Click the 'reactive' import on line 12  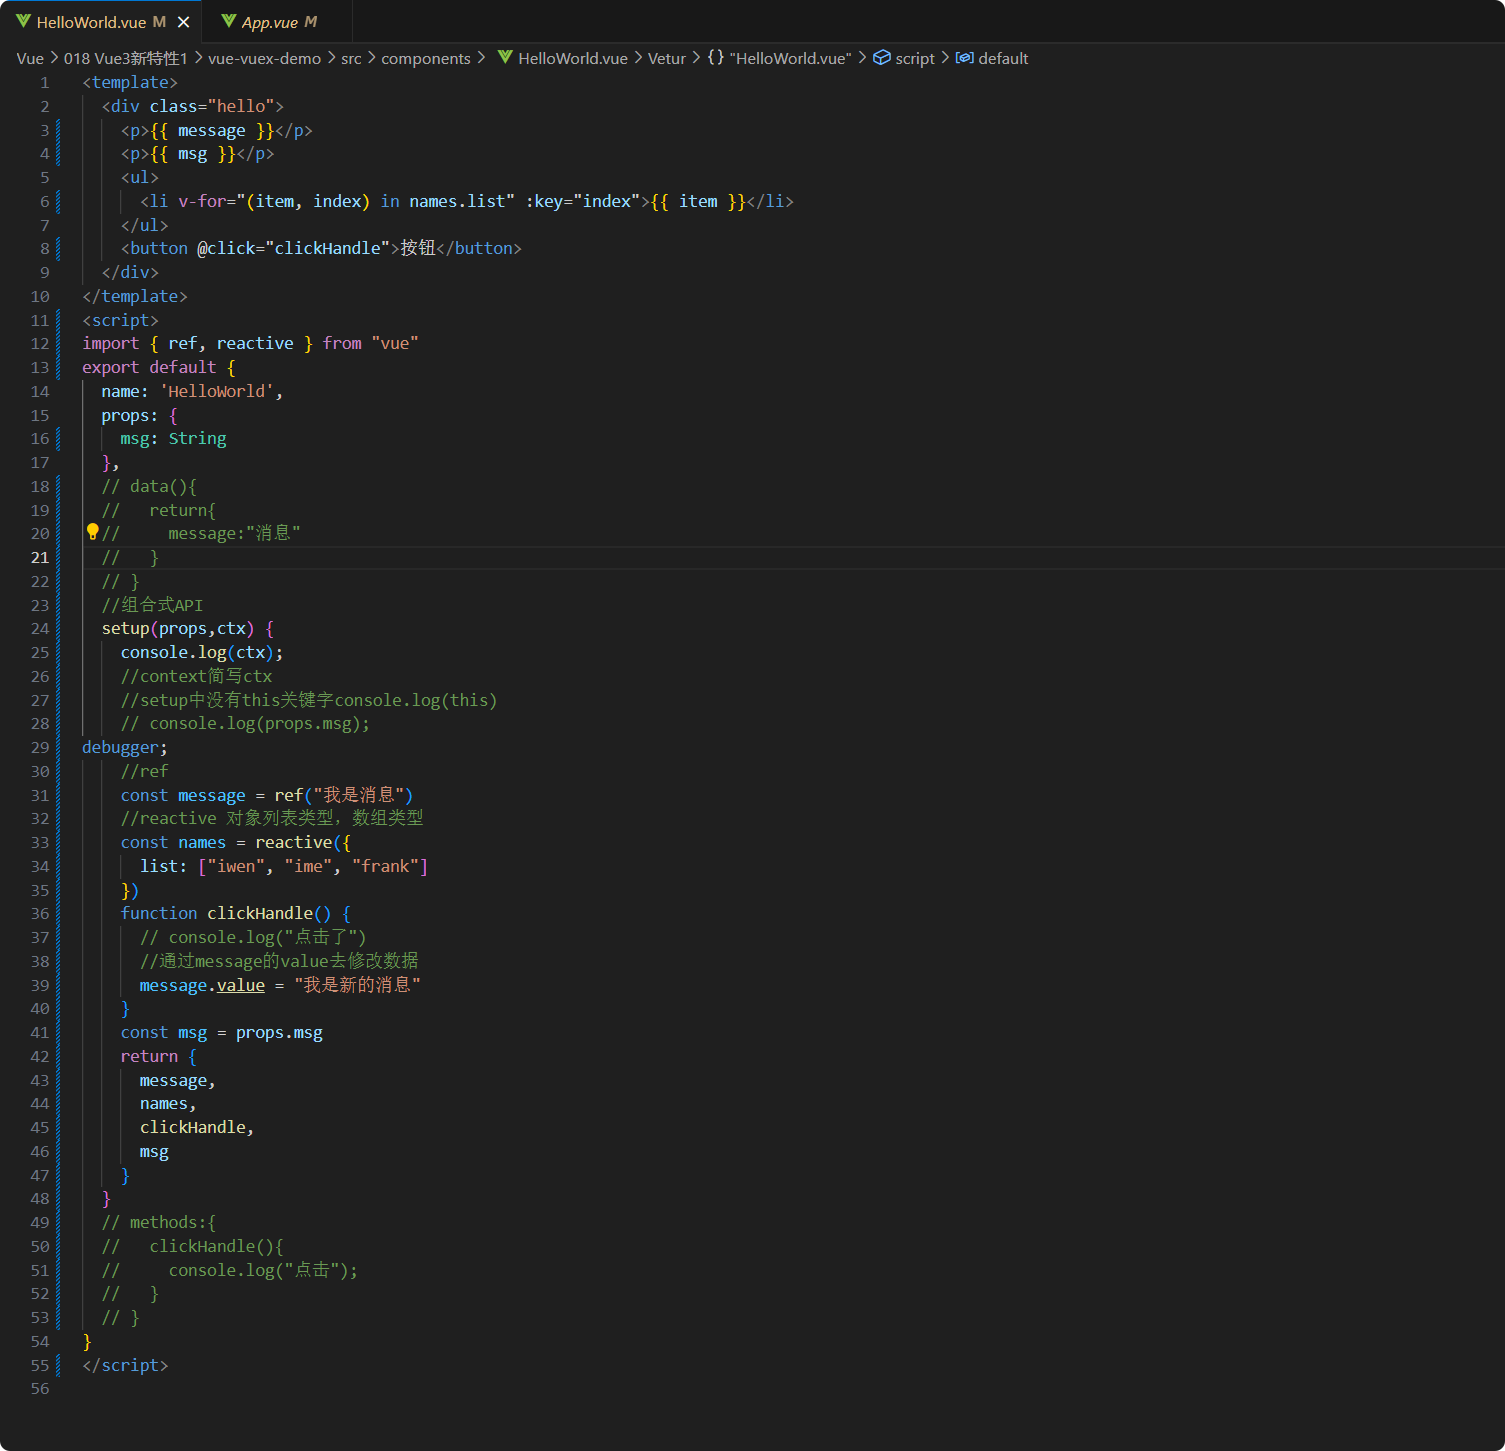pyautogui.click(x=255, y=344)
